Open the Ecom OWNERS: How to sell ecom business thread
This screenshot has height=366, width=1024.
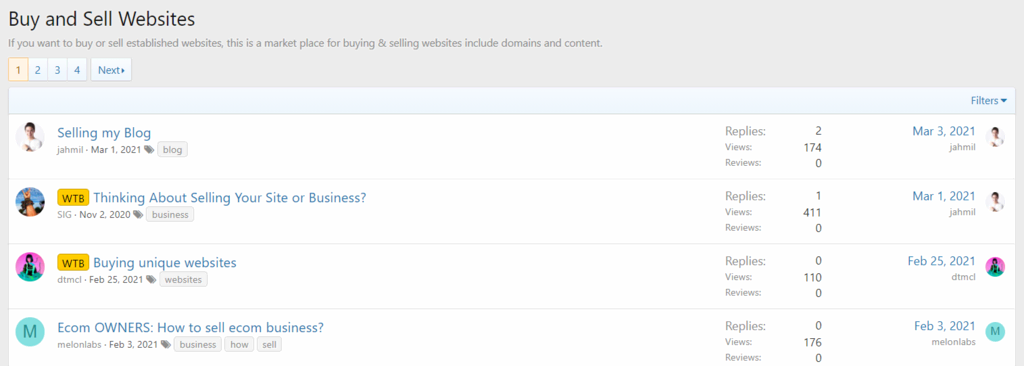pyautogui.click(x=191, y=328)
